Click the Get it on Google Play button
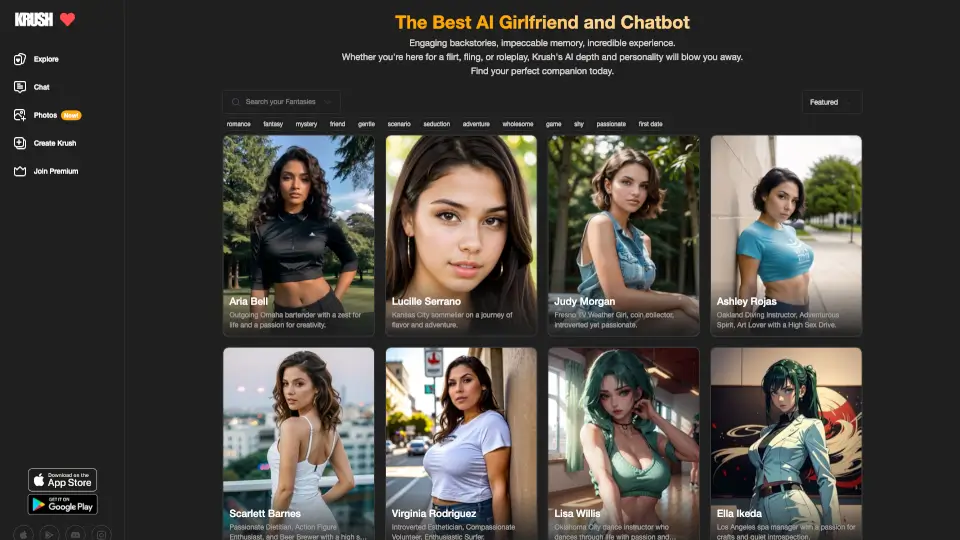 [x=62, y=504]
